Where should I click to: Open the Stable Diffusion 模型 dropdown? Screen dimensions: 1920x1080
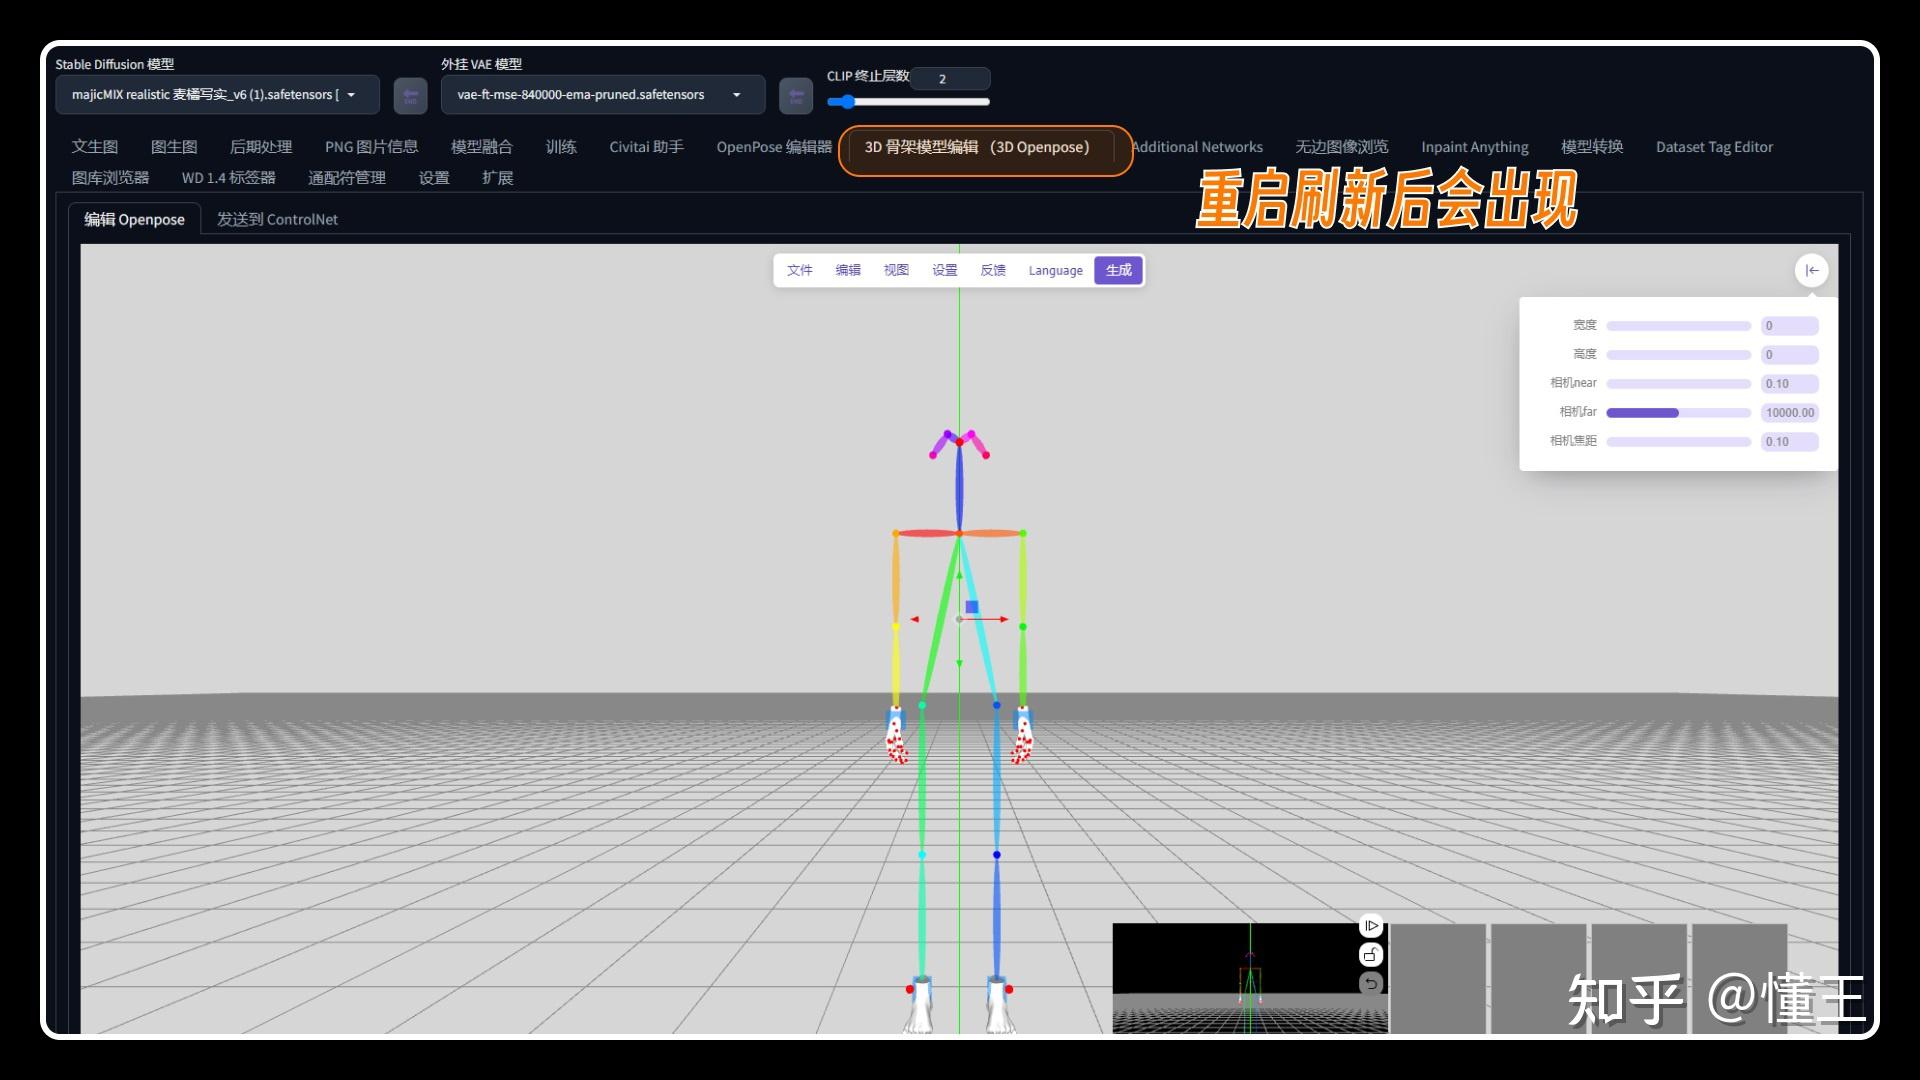click(x=215, y=95)
